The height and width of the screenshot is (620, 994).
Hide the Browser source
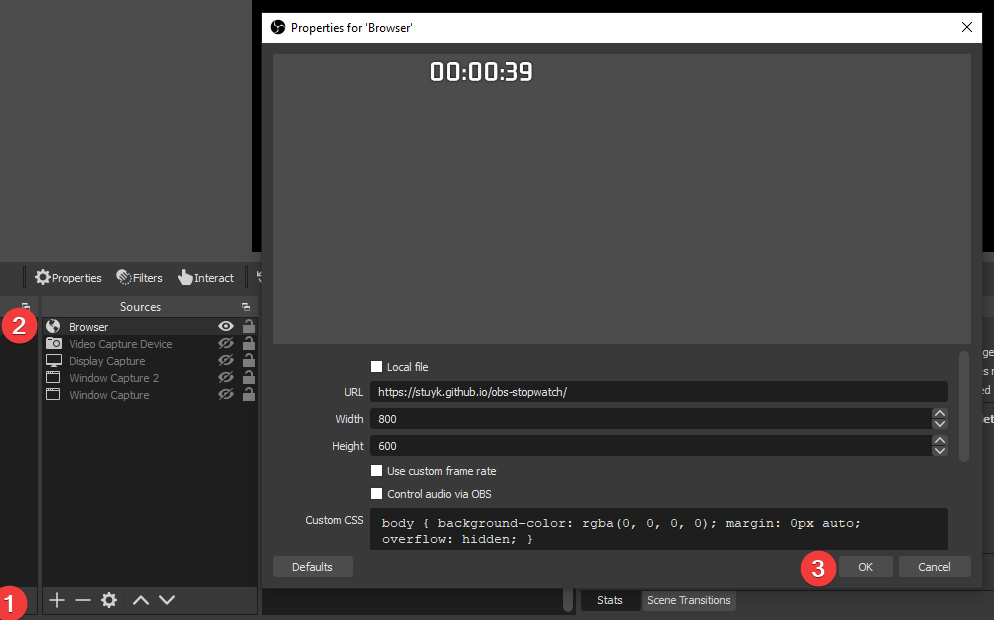click(226, 326)
